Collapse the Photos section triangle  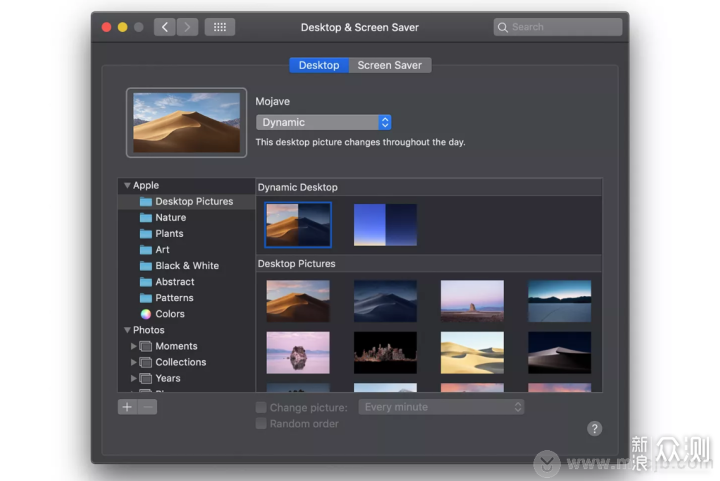tap(127, 330)
